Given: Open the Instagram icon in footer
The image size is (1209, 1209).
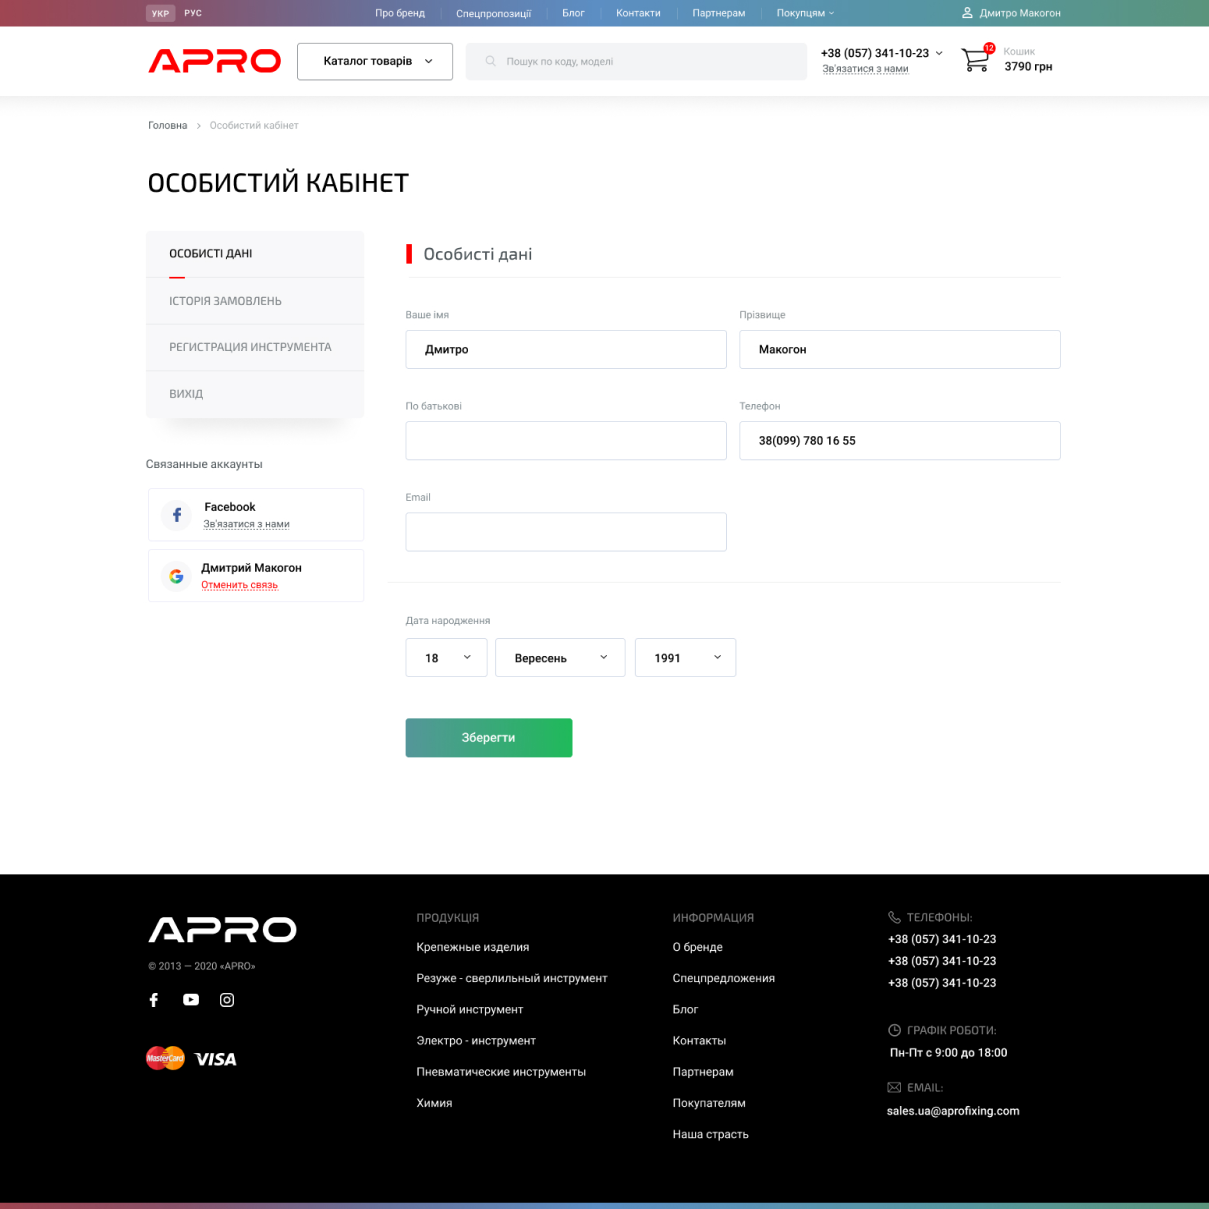Looking at the screenshot, I should pyautogui.click(x=227, y=1000).
